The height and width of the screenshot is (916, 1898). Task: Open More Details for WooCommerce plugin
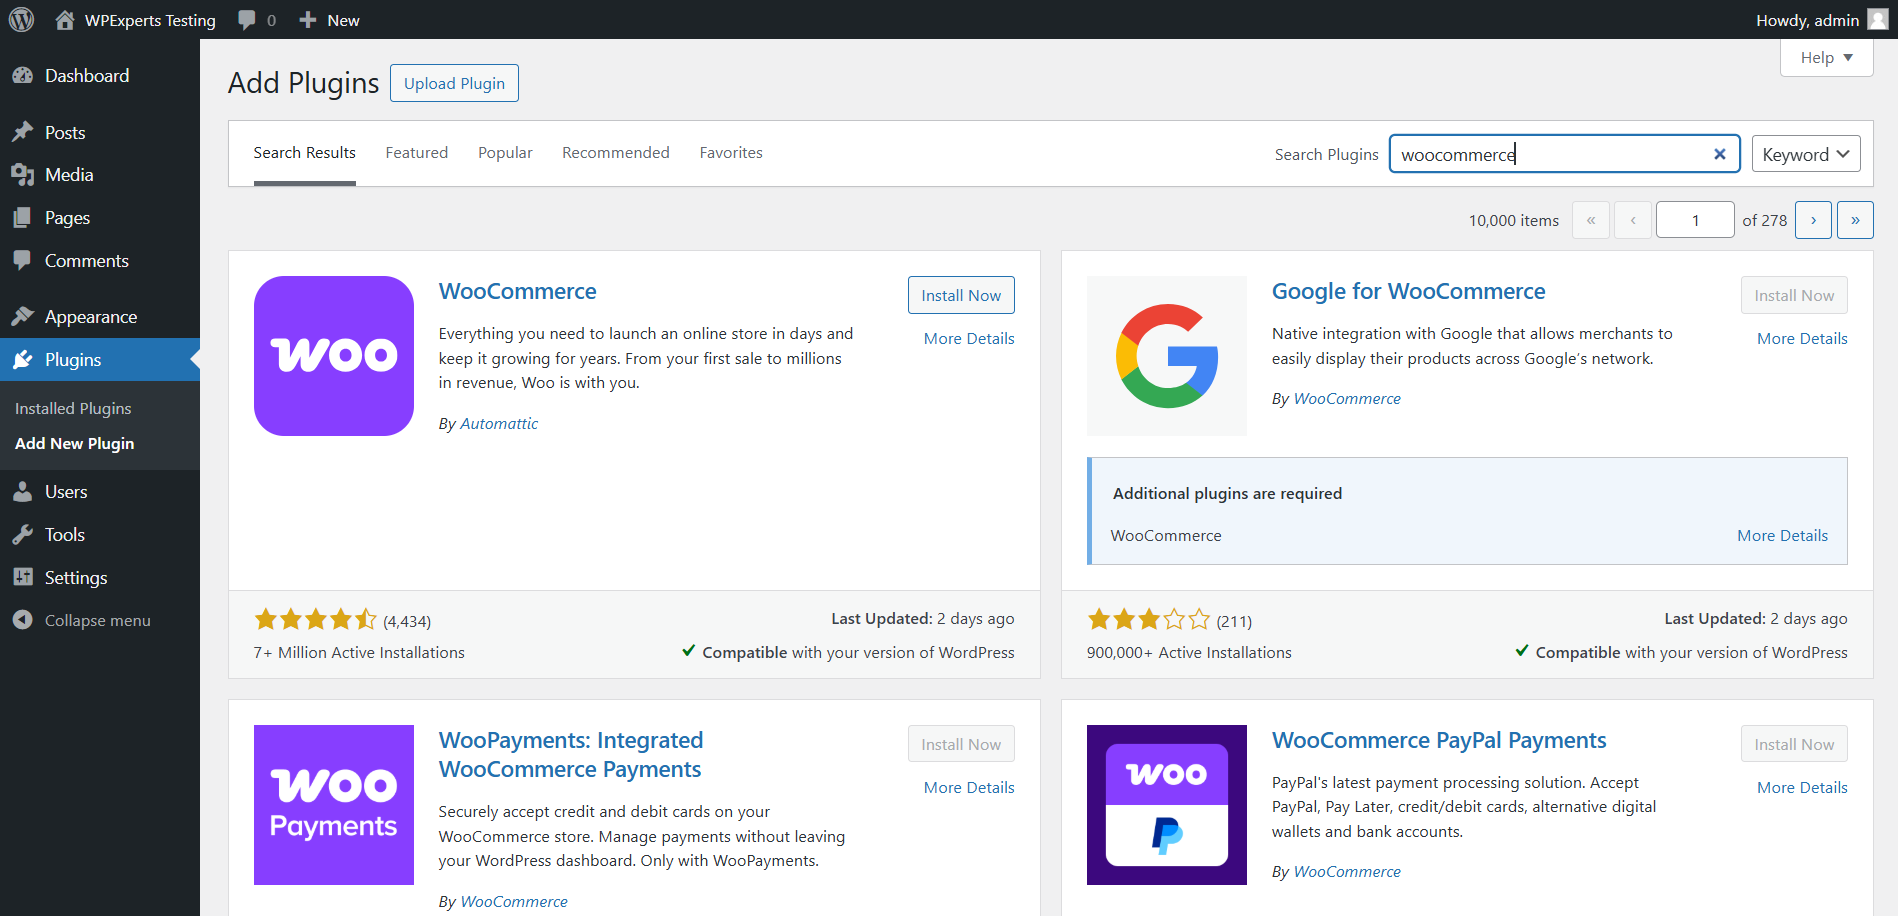click(x=969, y=339)
